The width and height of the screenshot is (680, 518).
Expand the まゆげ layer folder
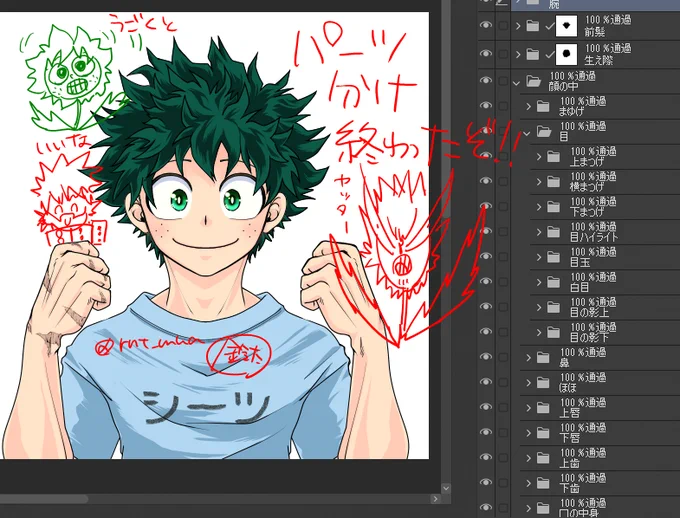coord(529,106)
